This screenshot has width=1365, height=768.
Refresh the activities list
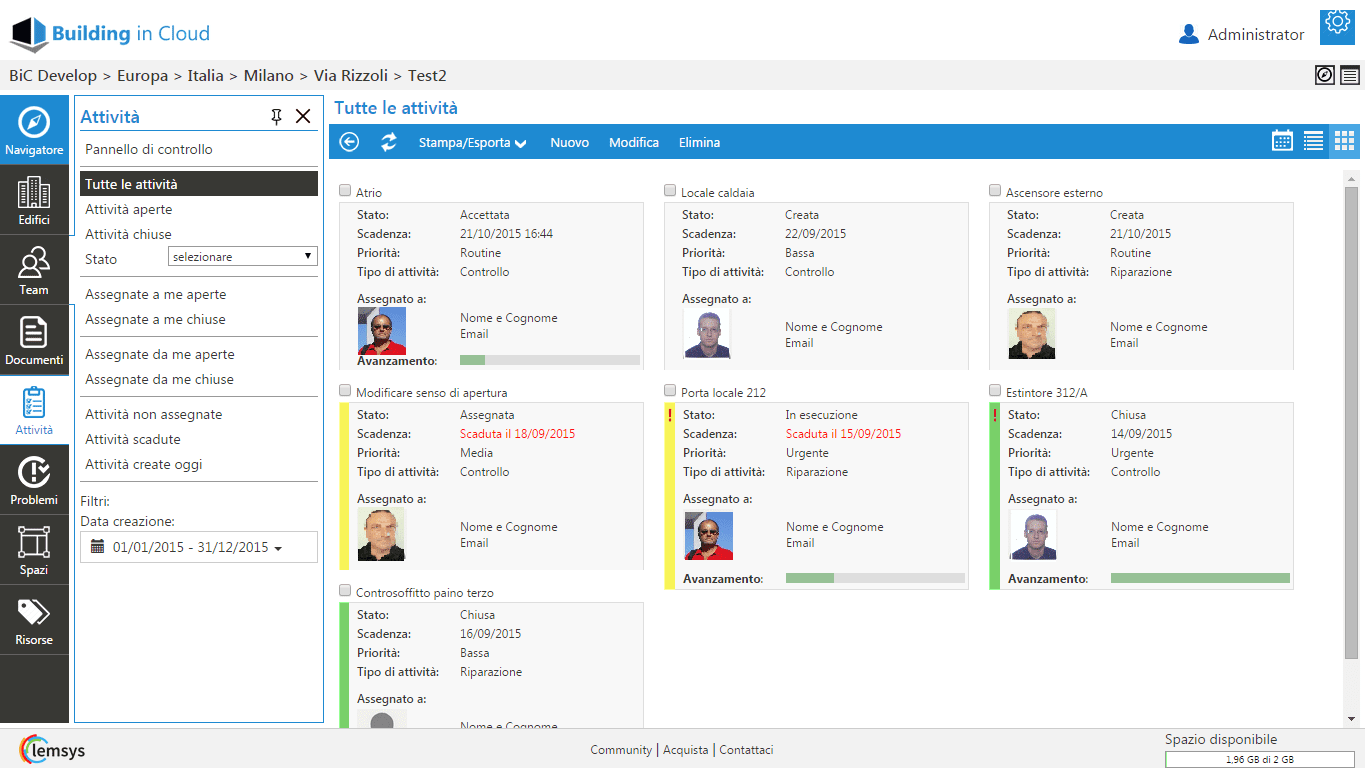click(x=389, y=142)
